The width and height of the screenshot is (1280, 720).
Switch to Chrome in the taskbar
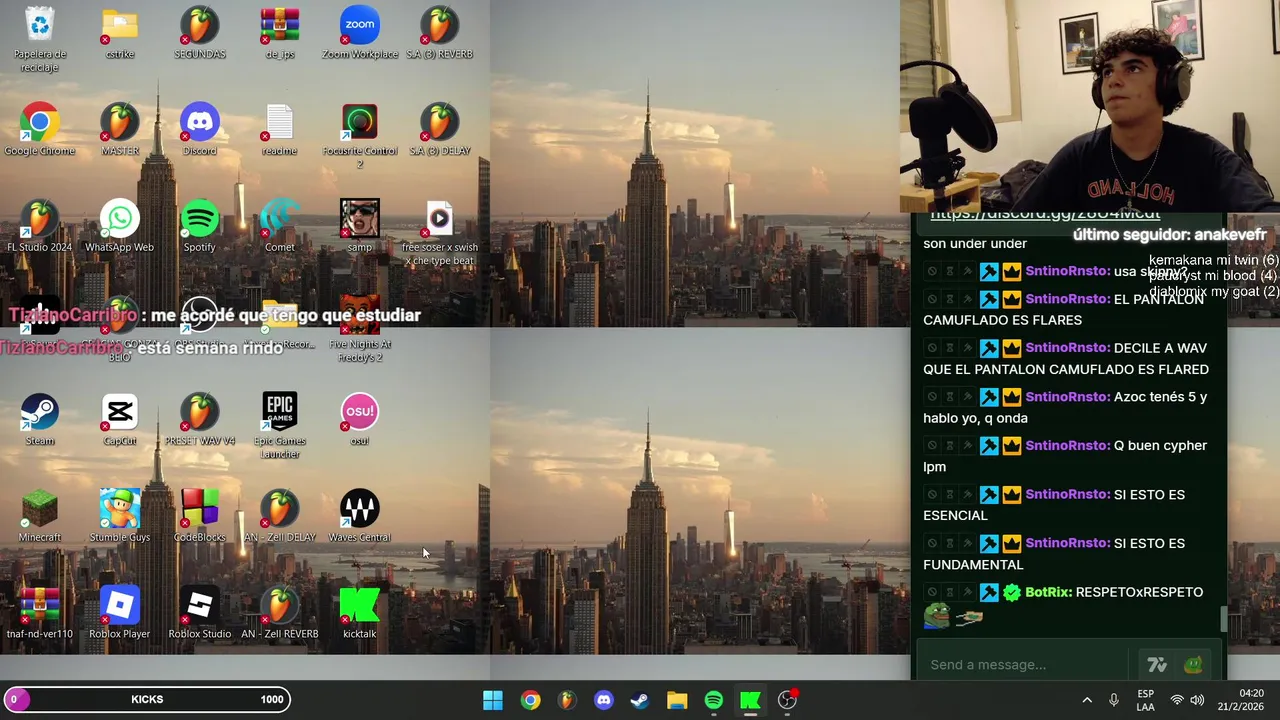530,700
